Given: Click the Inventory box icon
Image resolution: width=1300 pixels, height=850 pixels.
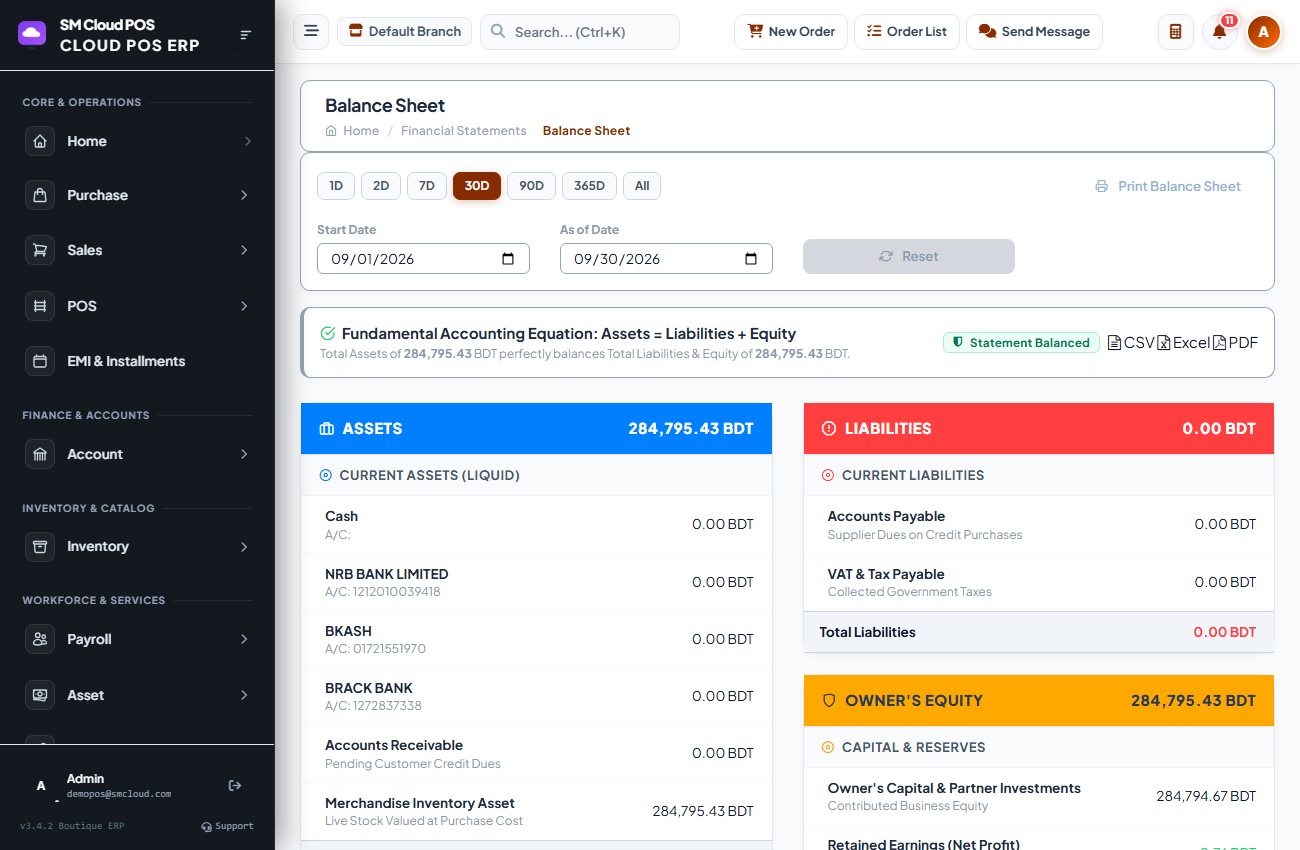Looking at the screenshot, I should (x=40, y=546).
